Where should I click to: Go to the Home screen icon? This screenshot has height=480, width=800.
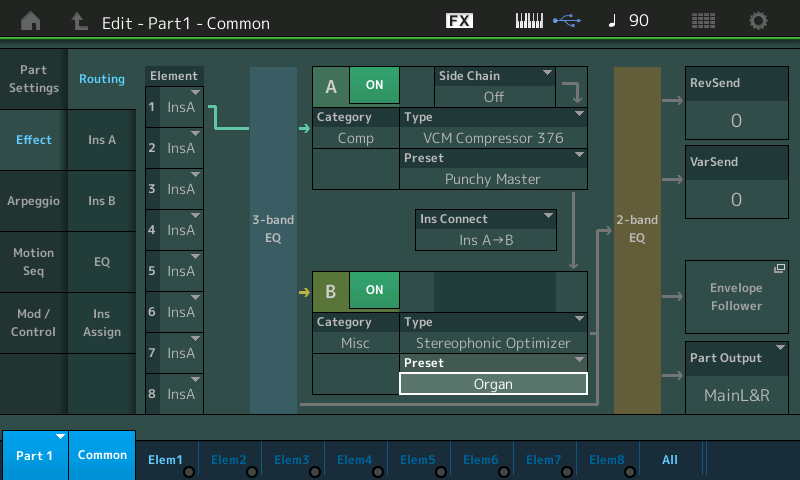pyautogui.click(x=31, y=21)
